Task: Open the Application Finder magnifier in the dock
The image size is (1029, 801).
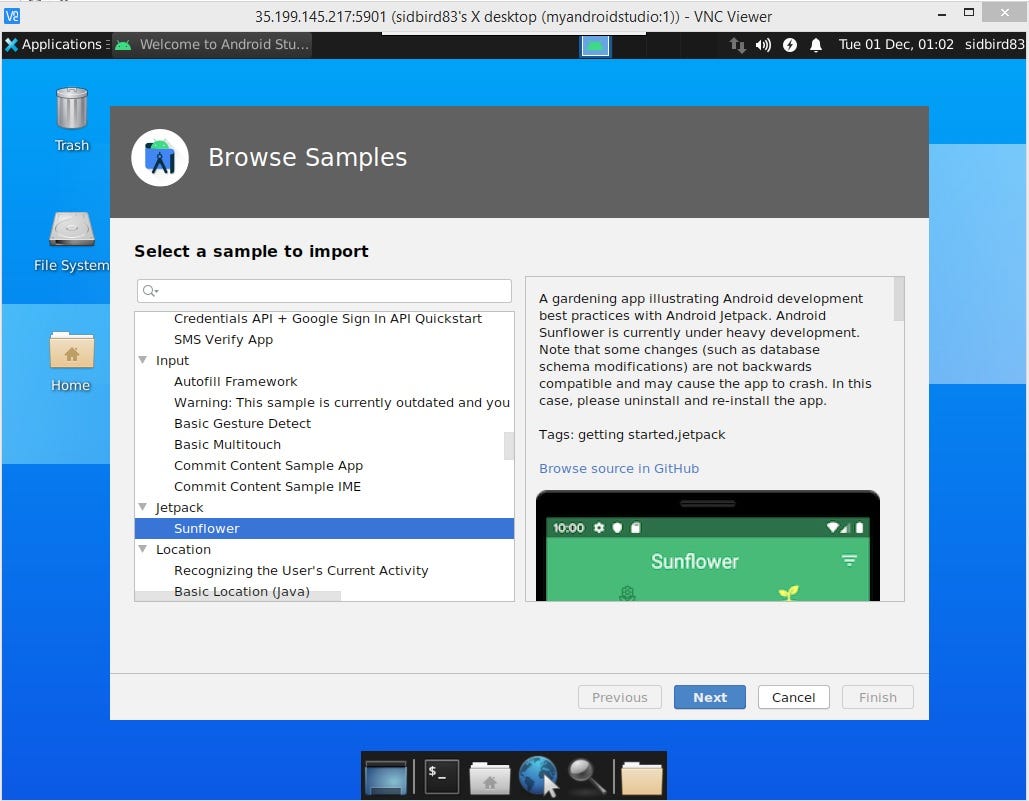Action: pos(586,776)
